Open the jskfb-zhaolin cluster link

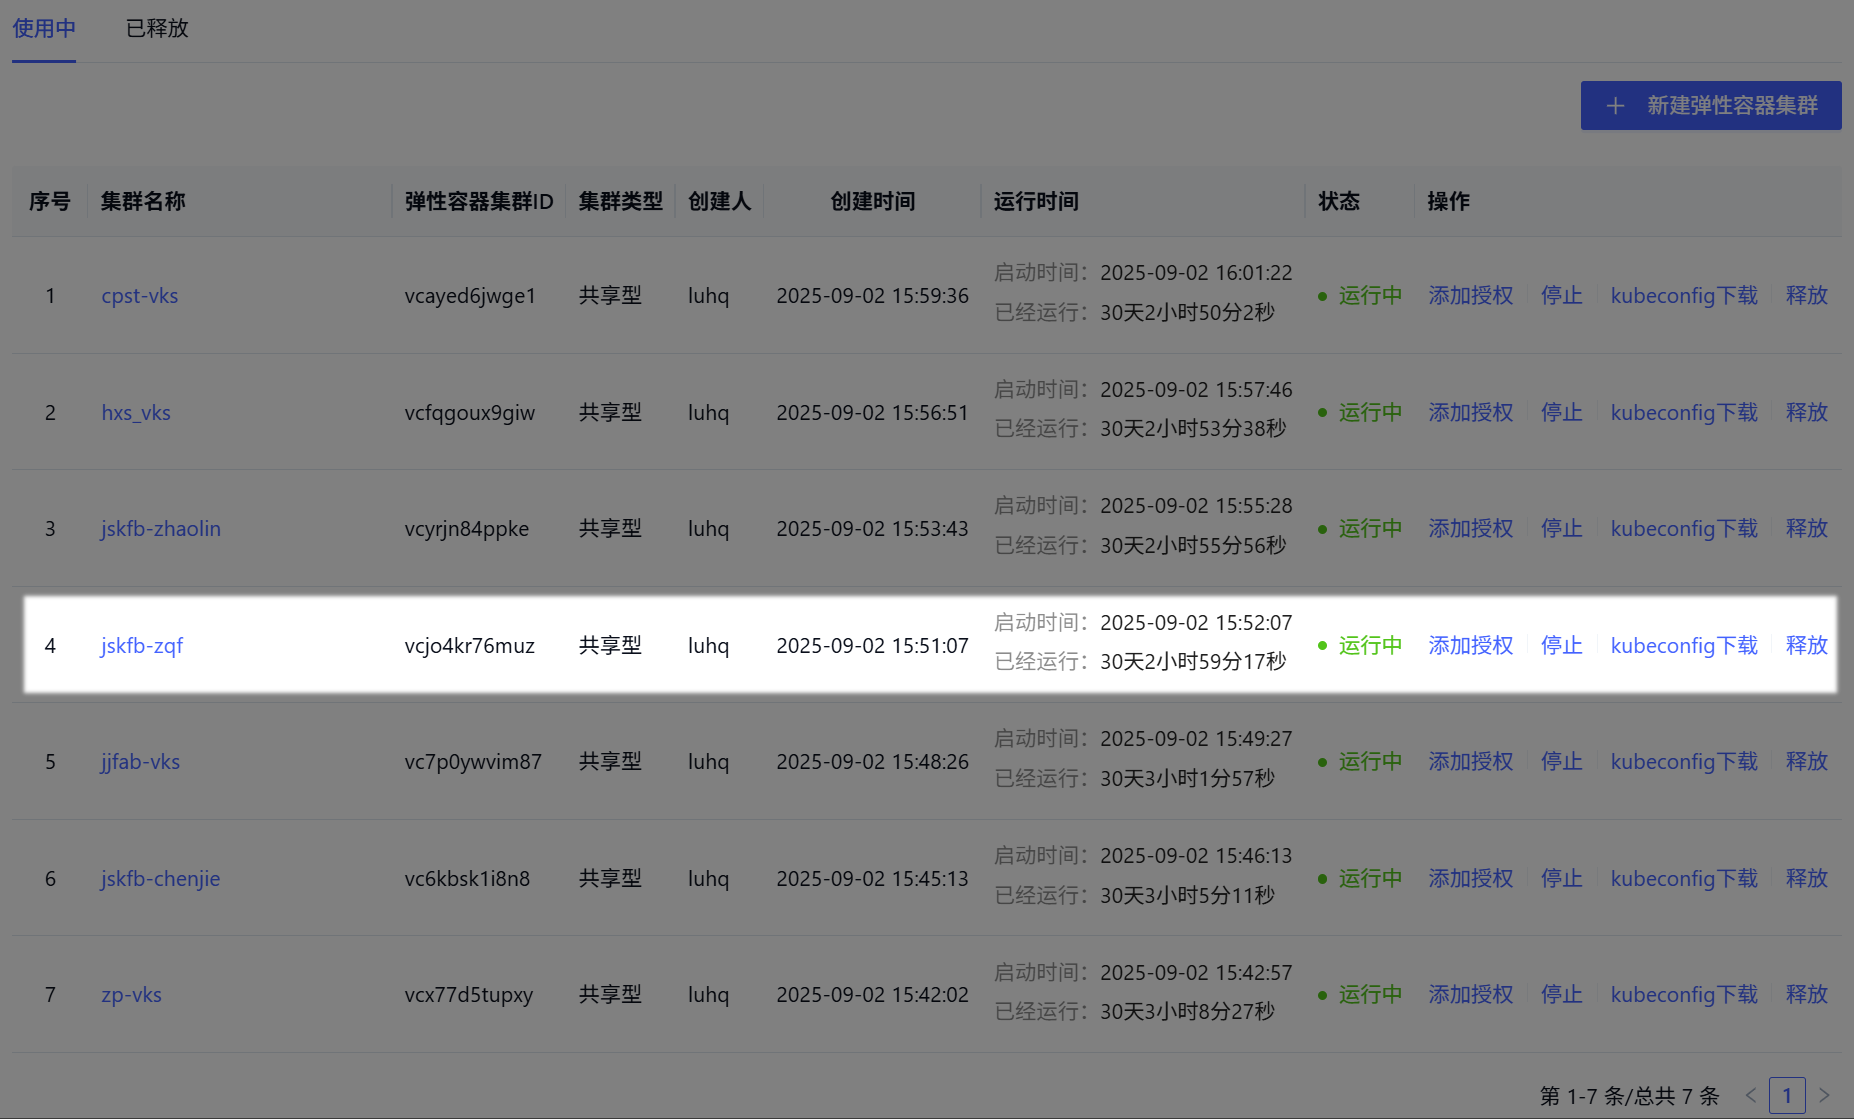pos(161,529)
